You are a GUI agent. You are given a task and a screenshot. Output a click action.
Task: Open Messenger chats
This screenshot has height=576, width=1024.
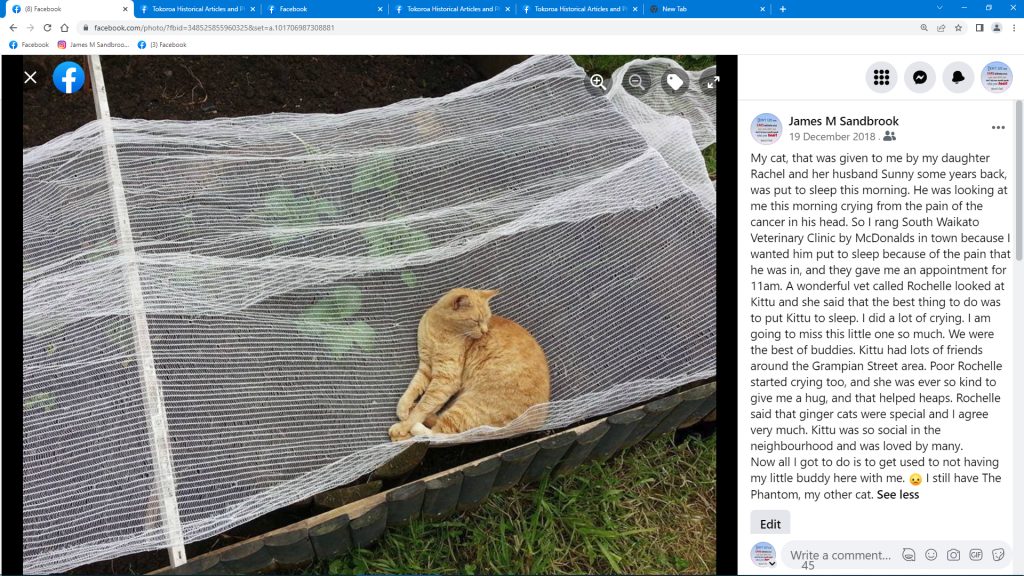point(920,77)
